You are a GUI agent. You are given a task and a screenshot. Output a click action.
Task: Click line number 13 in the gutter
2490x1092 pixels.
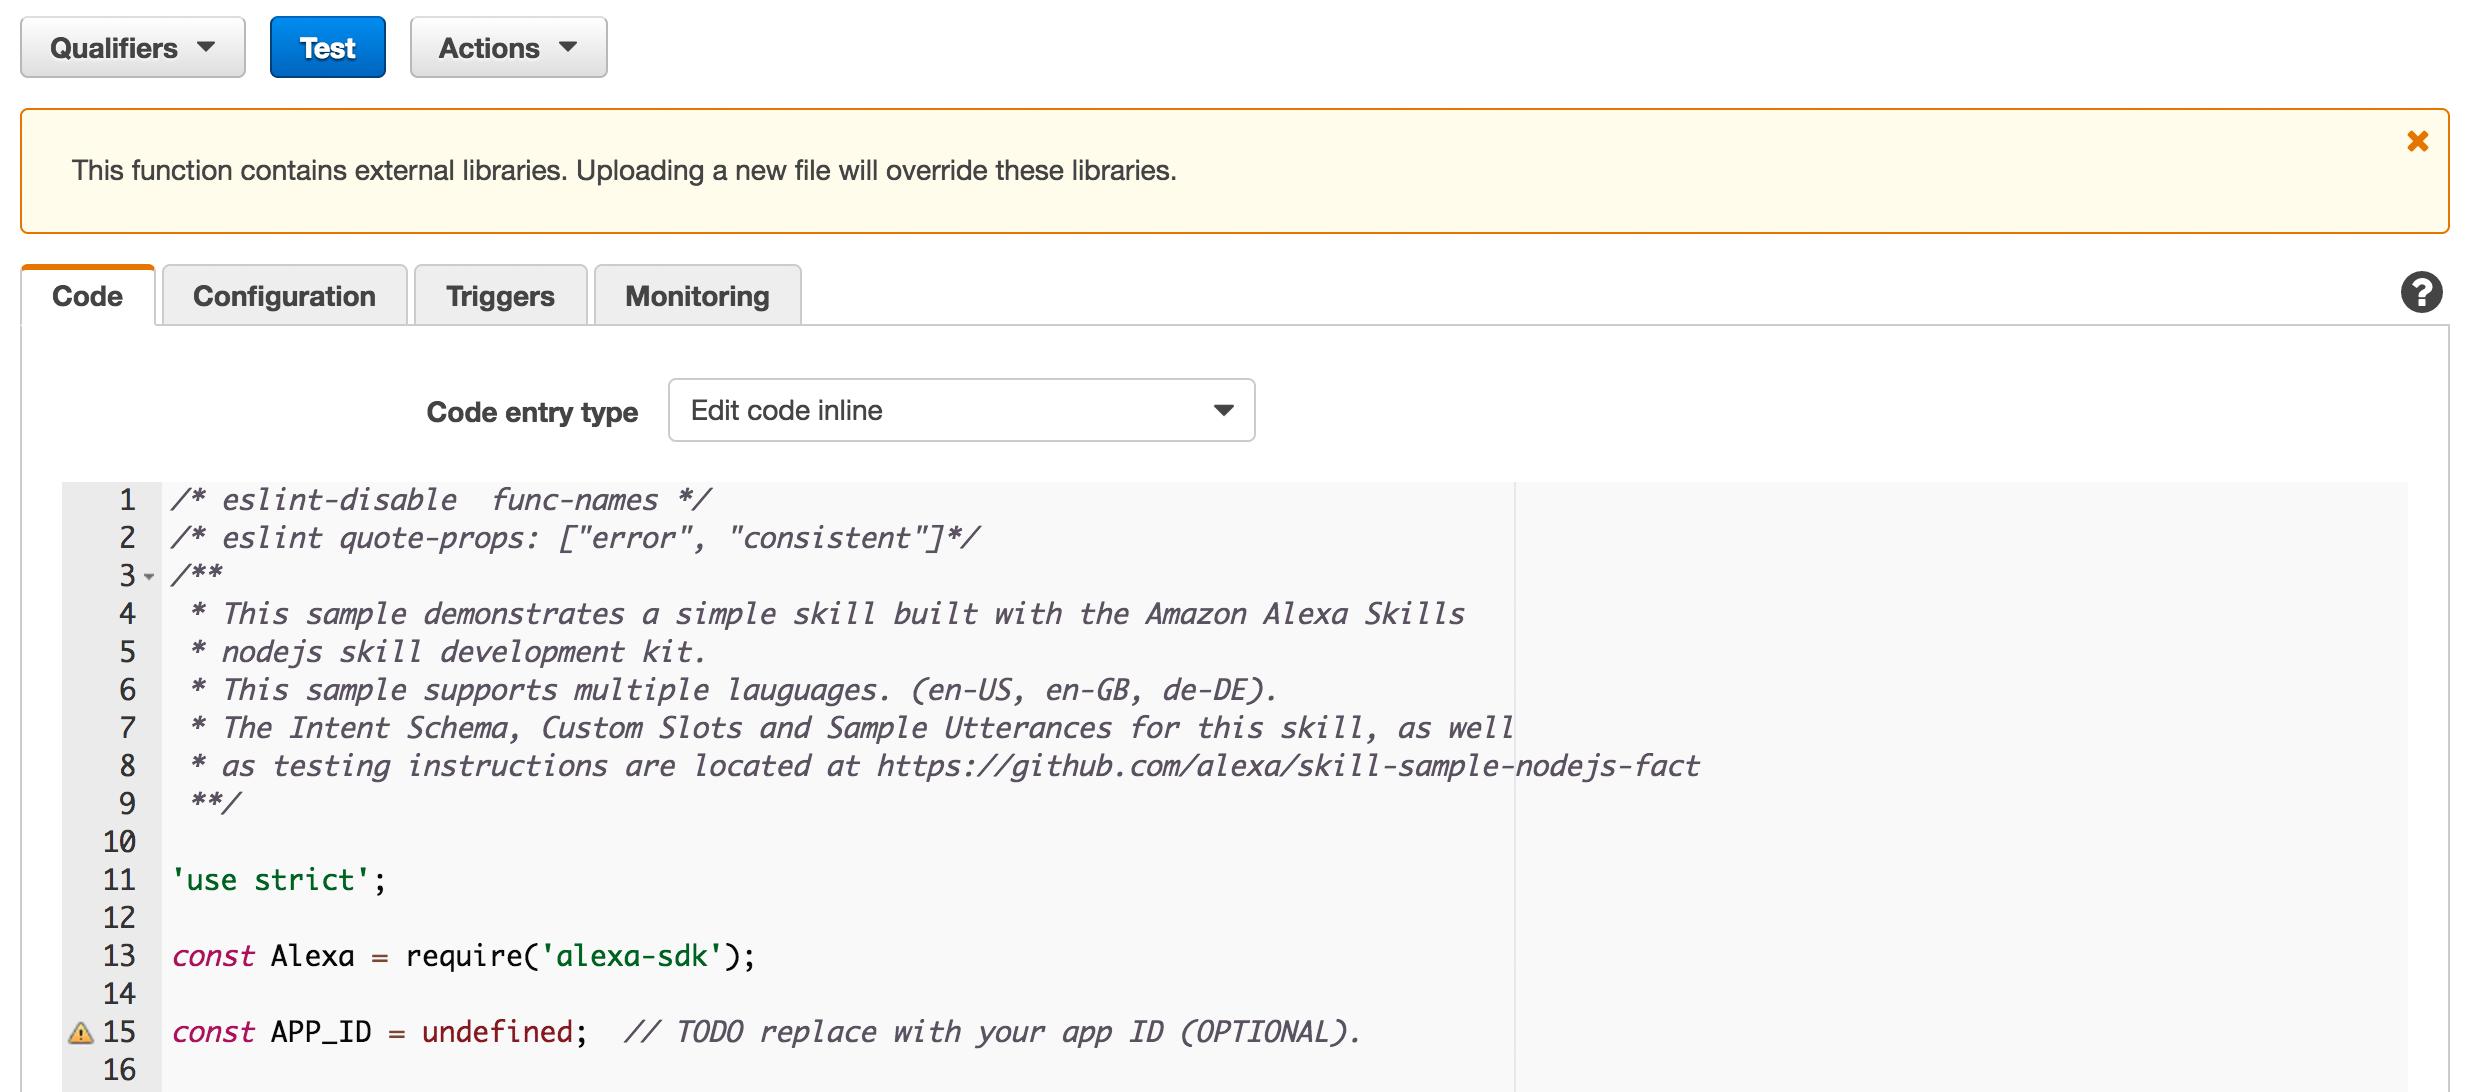[119, 956]
